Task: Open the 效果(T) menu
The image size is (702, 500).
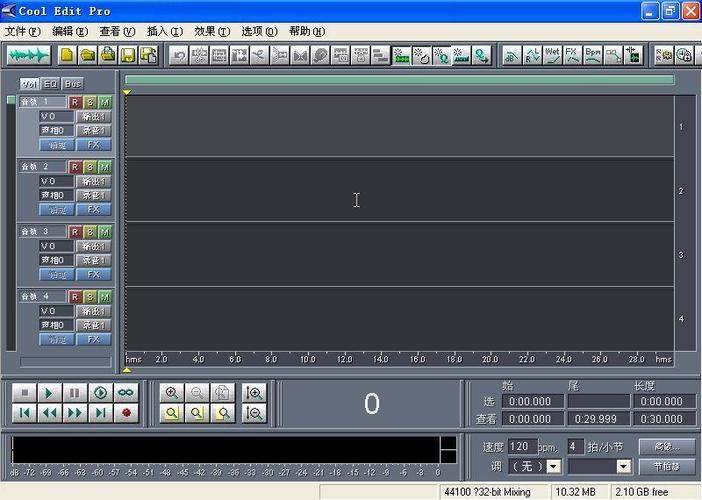Action: click(212, 31)
